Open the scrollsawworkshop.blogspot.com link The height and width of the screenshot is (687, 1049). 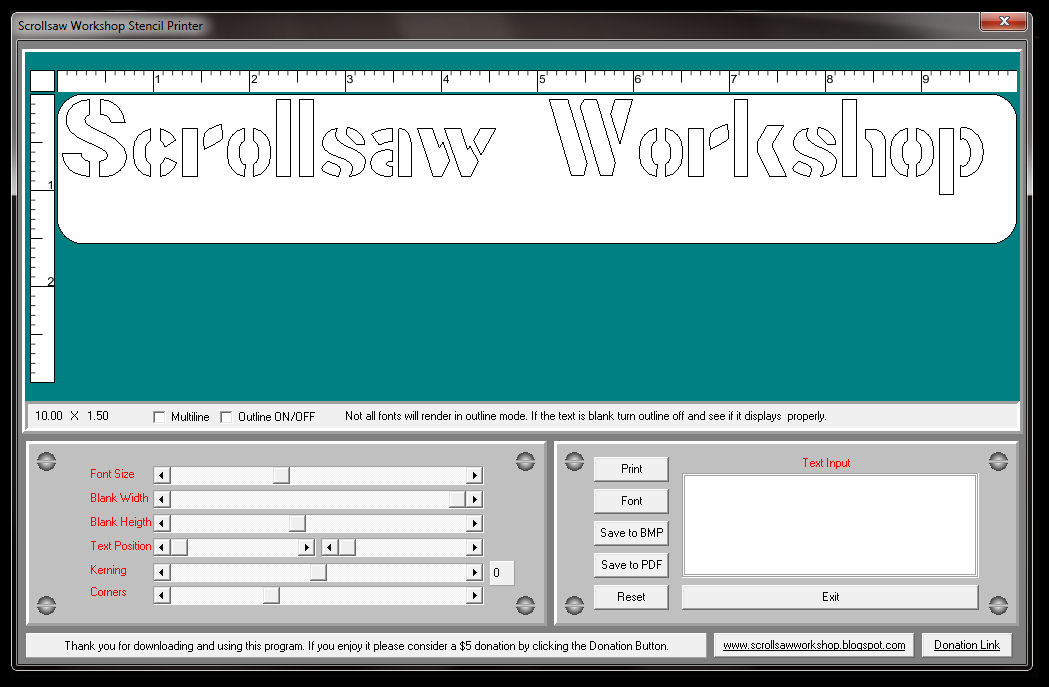coord(813,645)
